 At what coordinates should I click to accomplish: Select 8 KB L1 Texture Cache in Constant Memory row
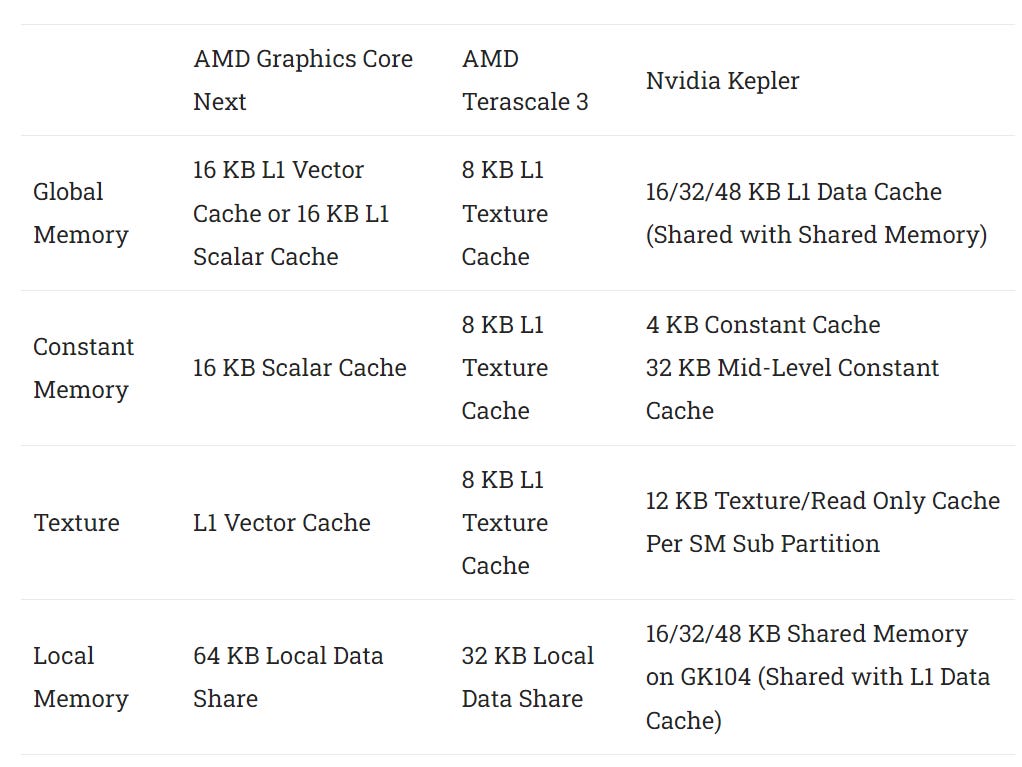505,368
